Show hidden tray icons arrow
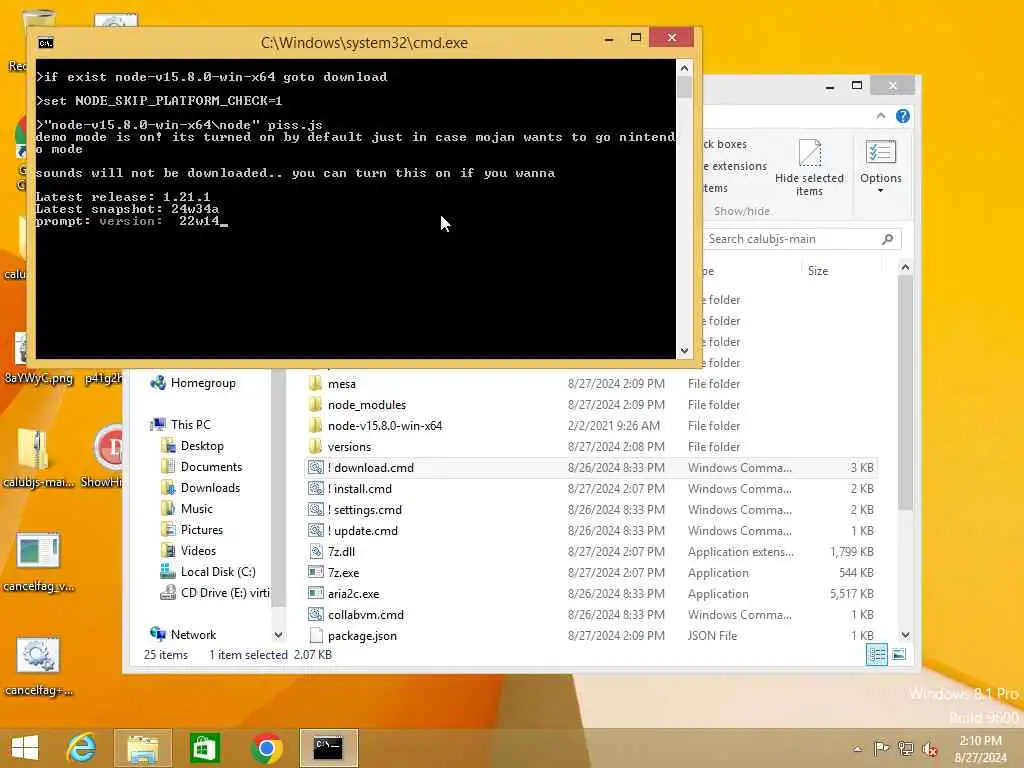 857,748
